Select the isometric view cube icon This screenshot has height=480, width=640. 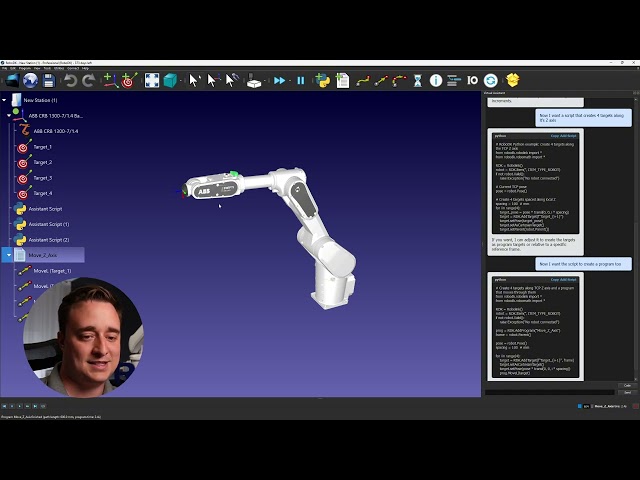pyautogui.click(x=170, y=80)
